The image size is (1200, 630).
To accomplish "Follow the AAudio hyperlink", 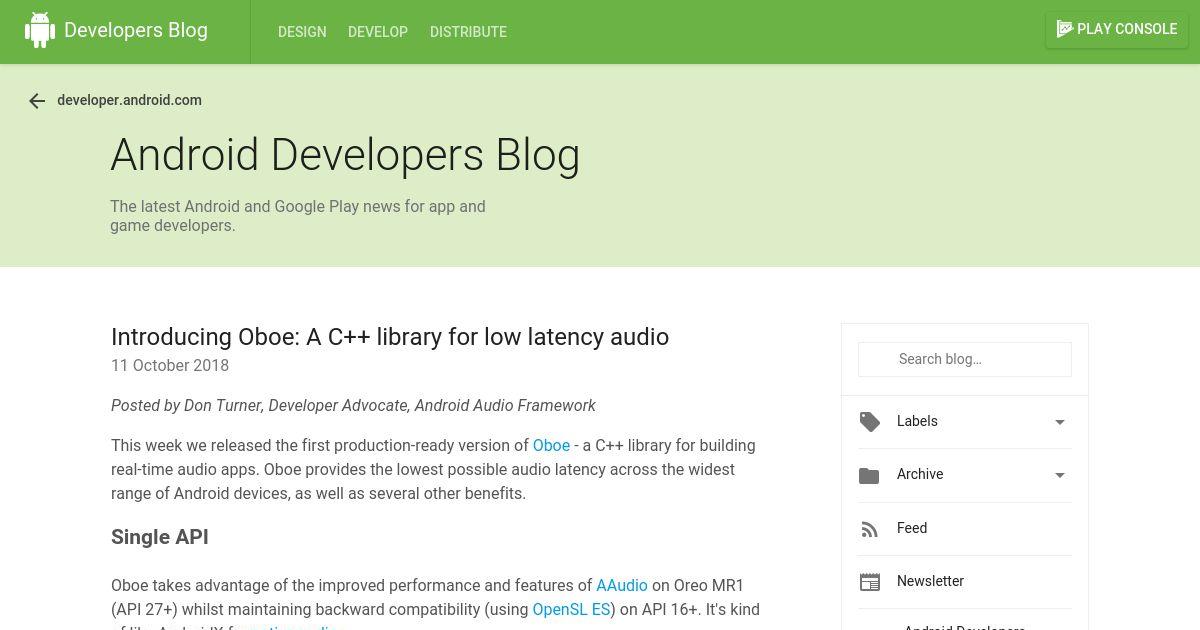I will point(622,585).
